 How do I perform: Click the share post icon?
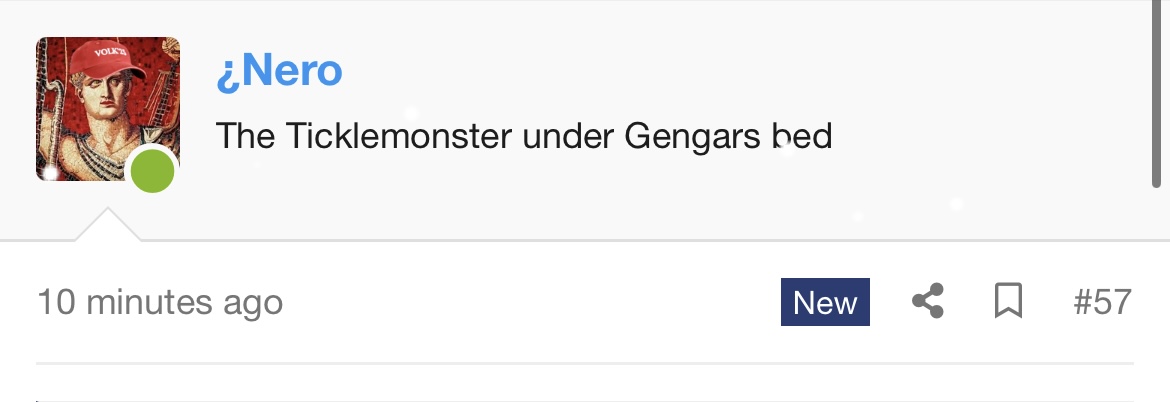point(928,301)
